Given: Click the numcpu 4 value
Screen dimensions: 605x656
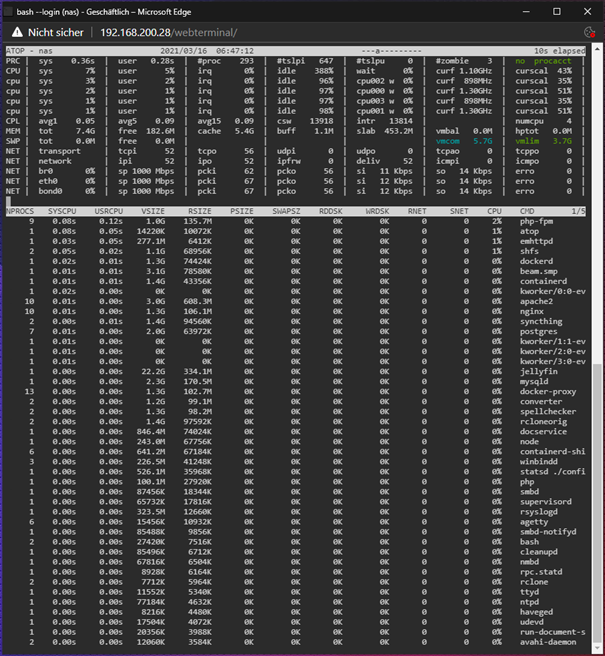Looking at the screenshot, I should pos(543,121).
